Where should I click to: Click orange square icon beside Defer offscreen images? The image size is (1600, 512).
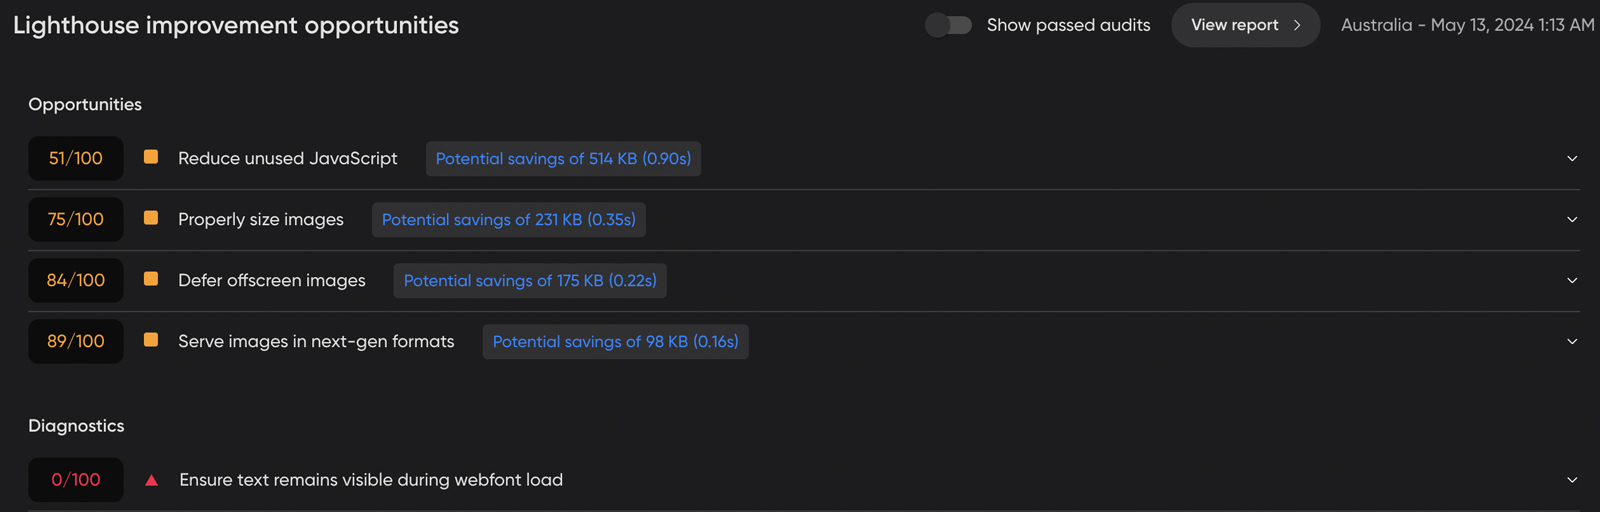(x=151, y=279)
